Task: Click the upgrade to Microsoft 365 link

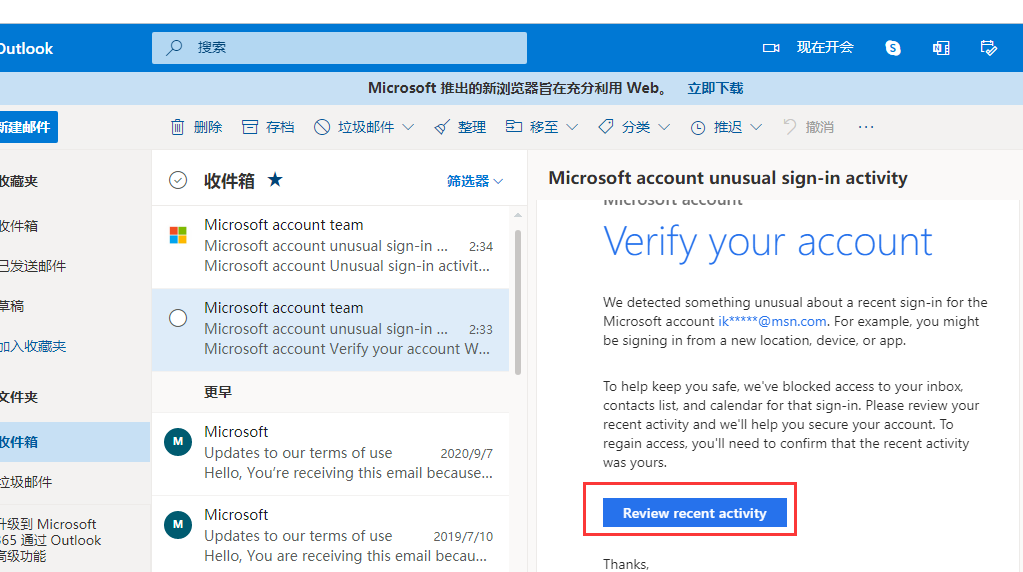Action: 50,540
